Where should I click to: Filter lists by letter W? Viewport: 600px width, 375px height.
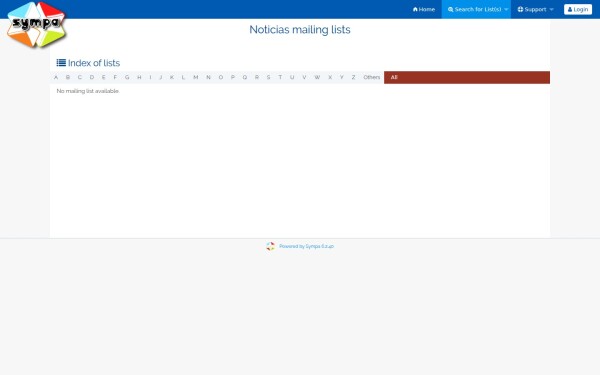317,77
